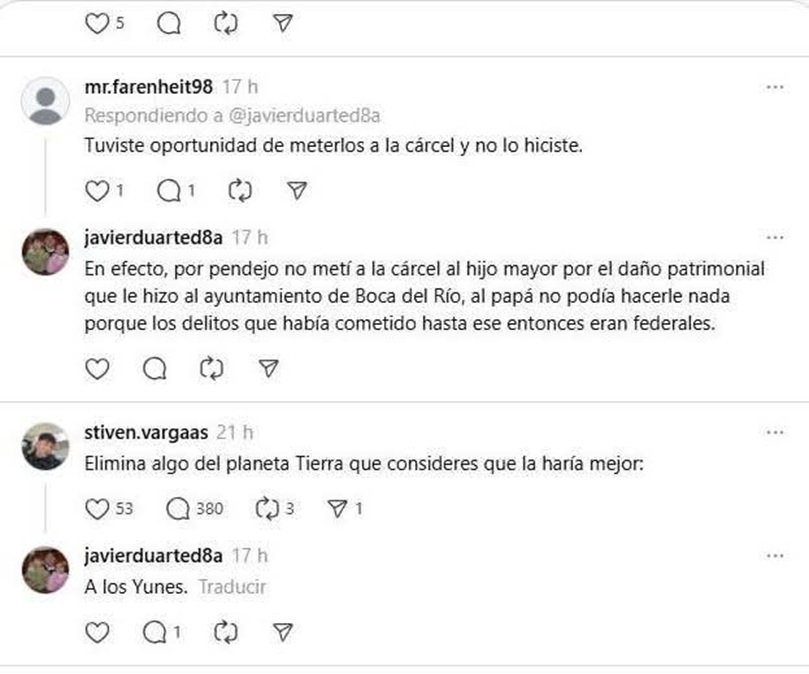Like mr.farenheit98's reply about la cárcel
Image resolution: width=809 pixels, height=674 pixels.
(96, 190)
